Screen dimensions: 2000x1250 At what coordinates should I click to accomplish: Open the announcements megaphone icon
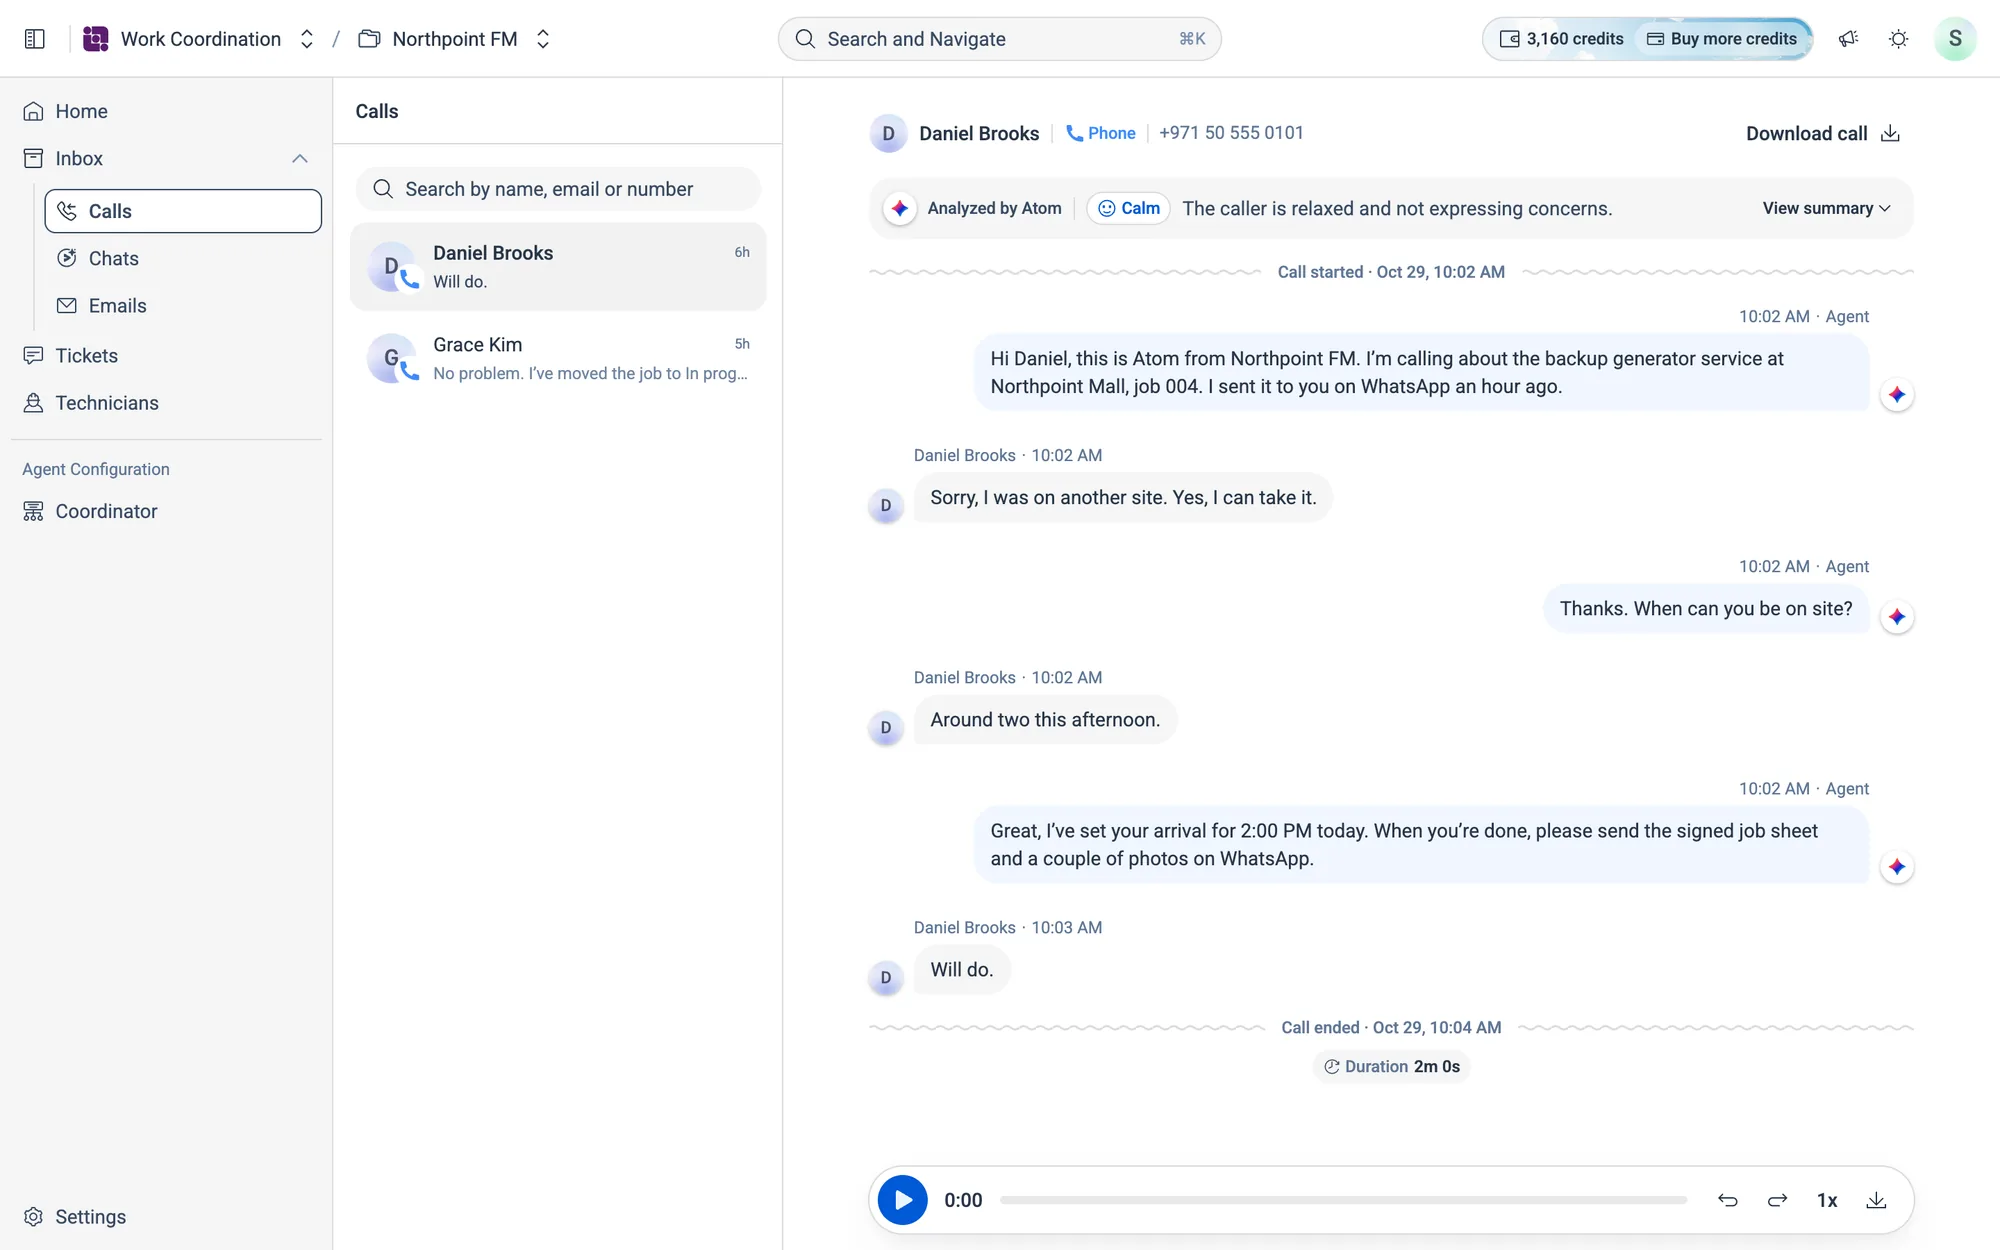(x=1848, y=39)
